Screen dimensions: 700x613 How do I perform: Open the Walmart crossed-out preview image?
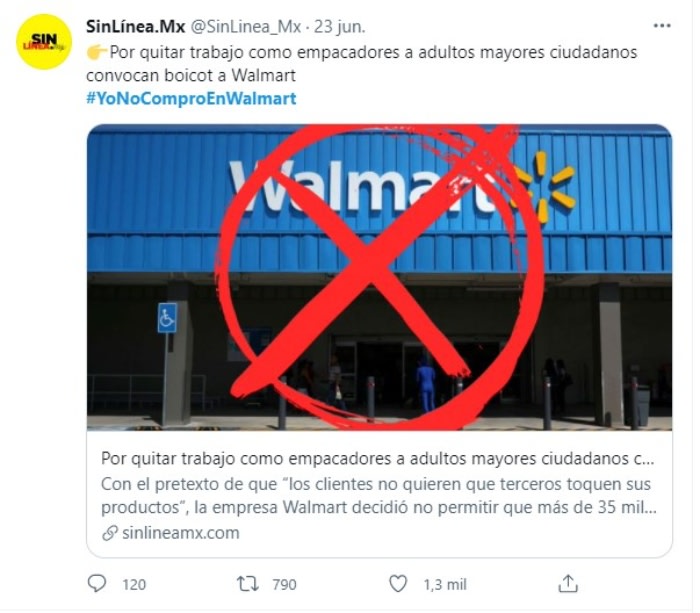click(379, 277)
